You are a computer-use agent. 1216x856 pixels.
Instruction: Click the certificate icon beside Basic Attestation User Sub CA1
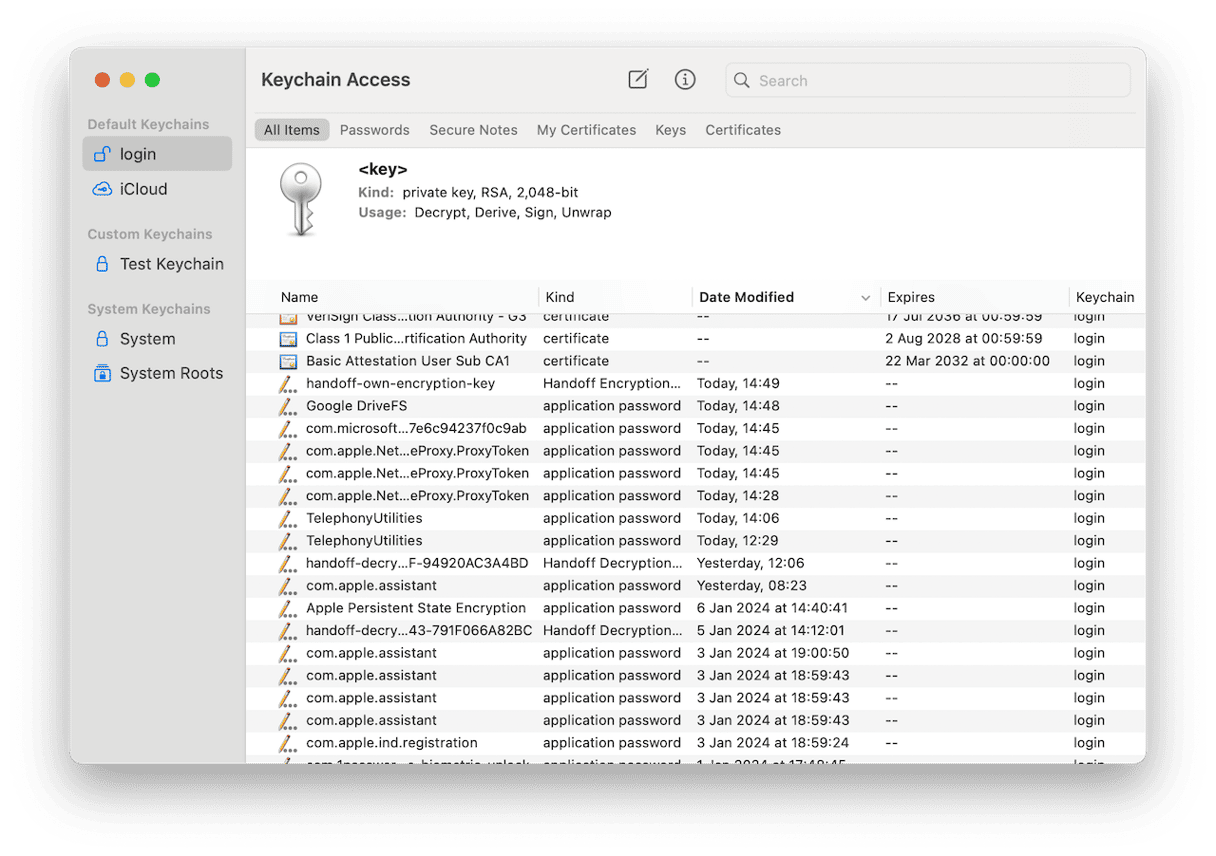pyautogui.click(x=288, y=361)
